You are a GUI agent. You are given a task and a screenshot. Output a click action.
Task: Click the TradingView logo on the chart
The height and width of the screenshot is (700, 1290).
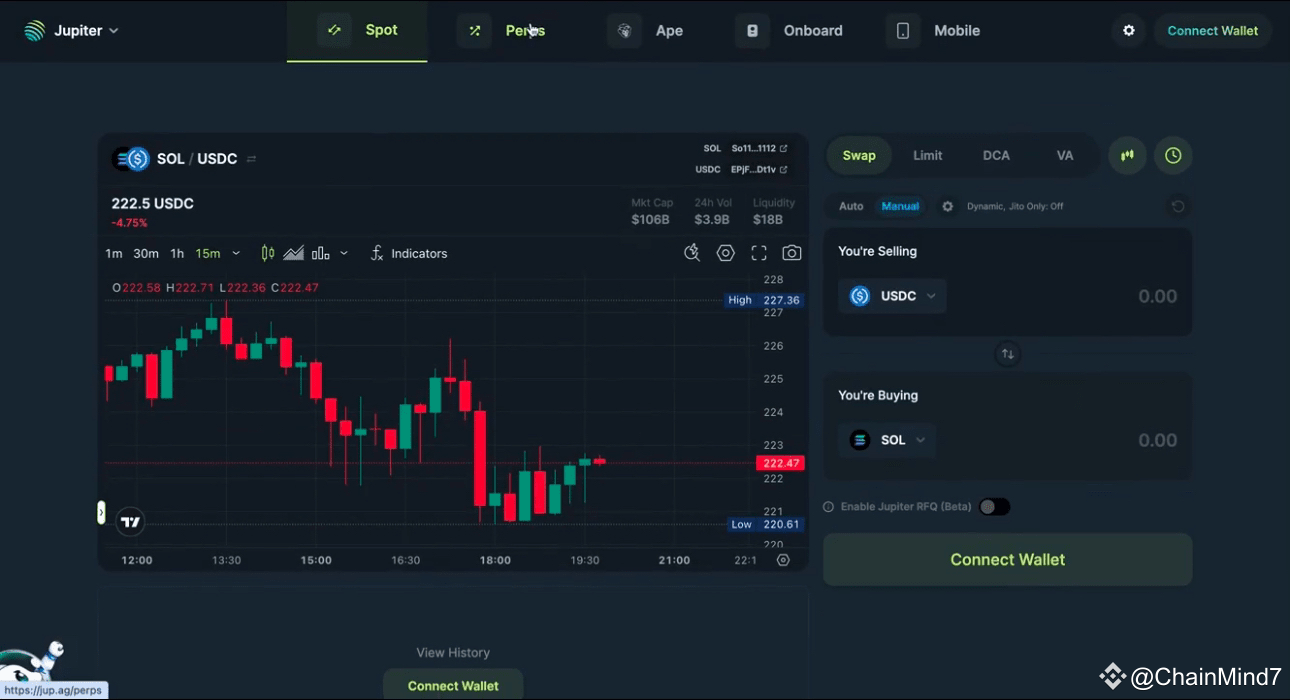point(131,521)
